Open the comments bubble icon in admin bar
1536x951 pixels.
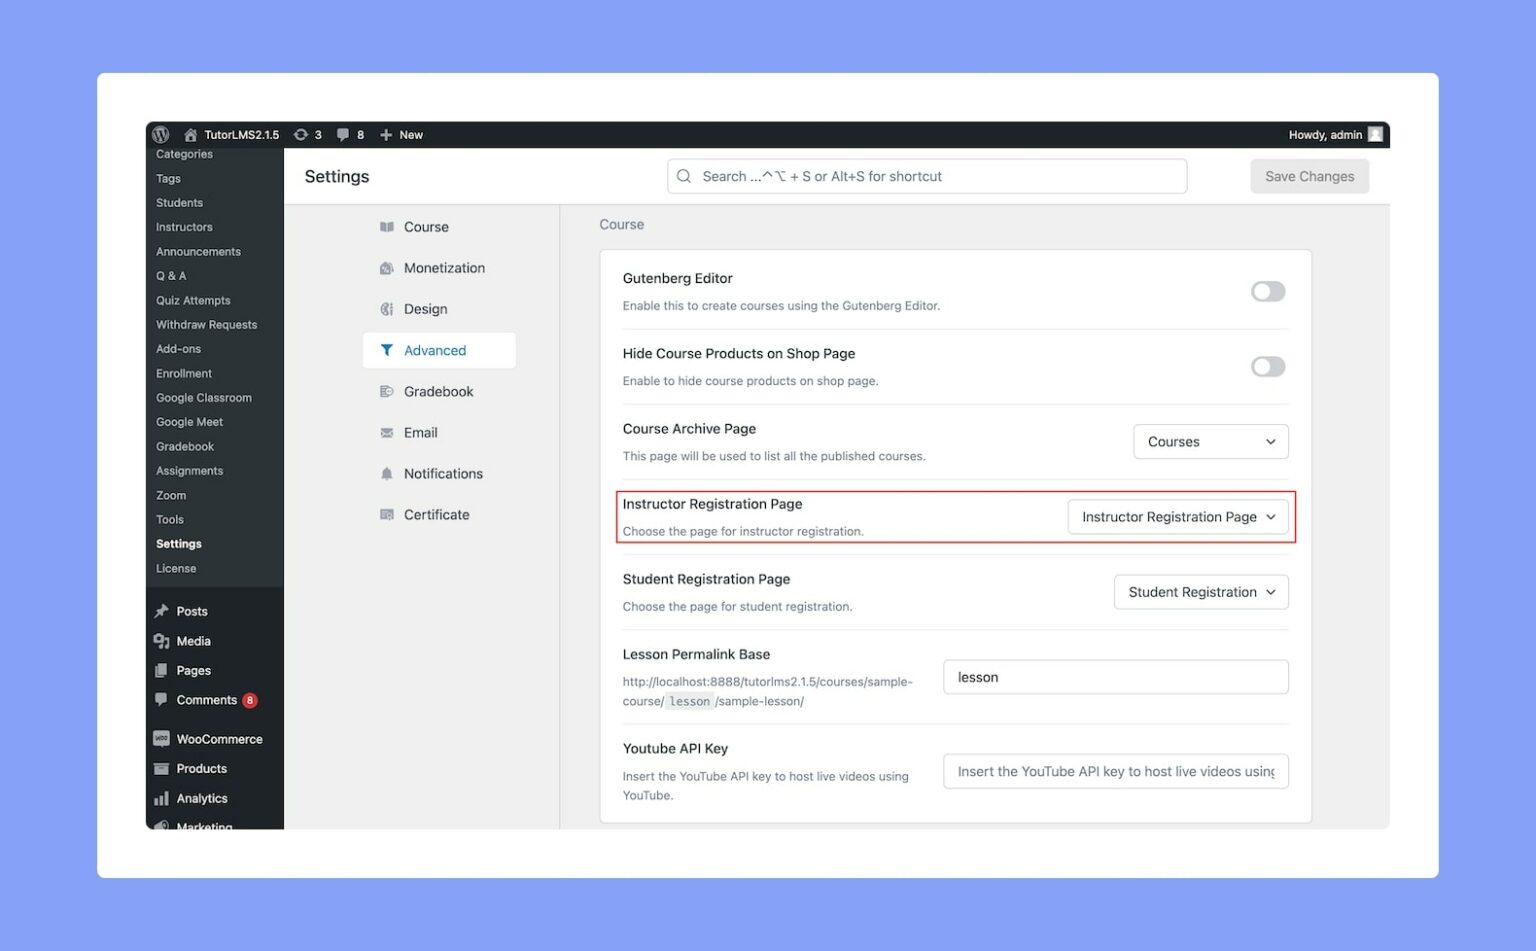343,135
